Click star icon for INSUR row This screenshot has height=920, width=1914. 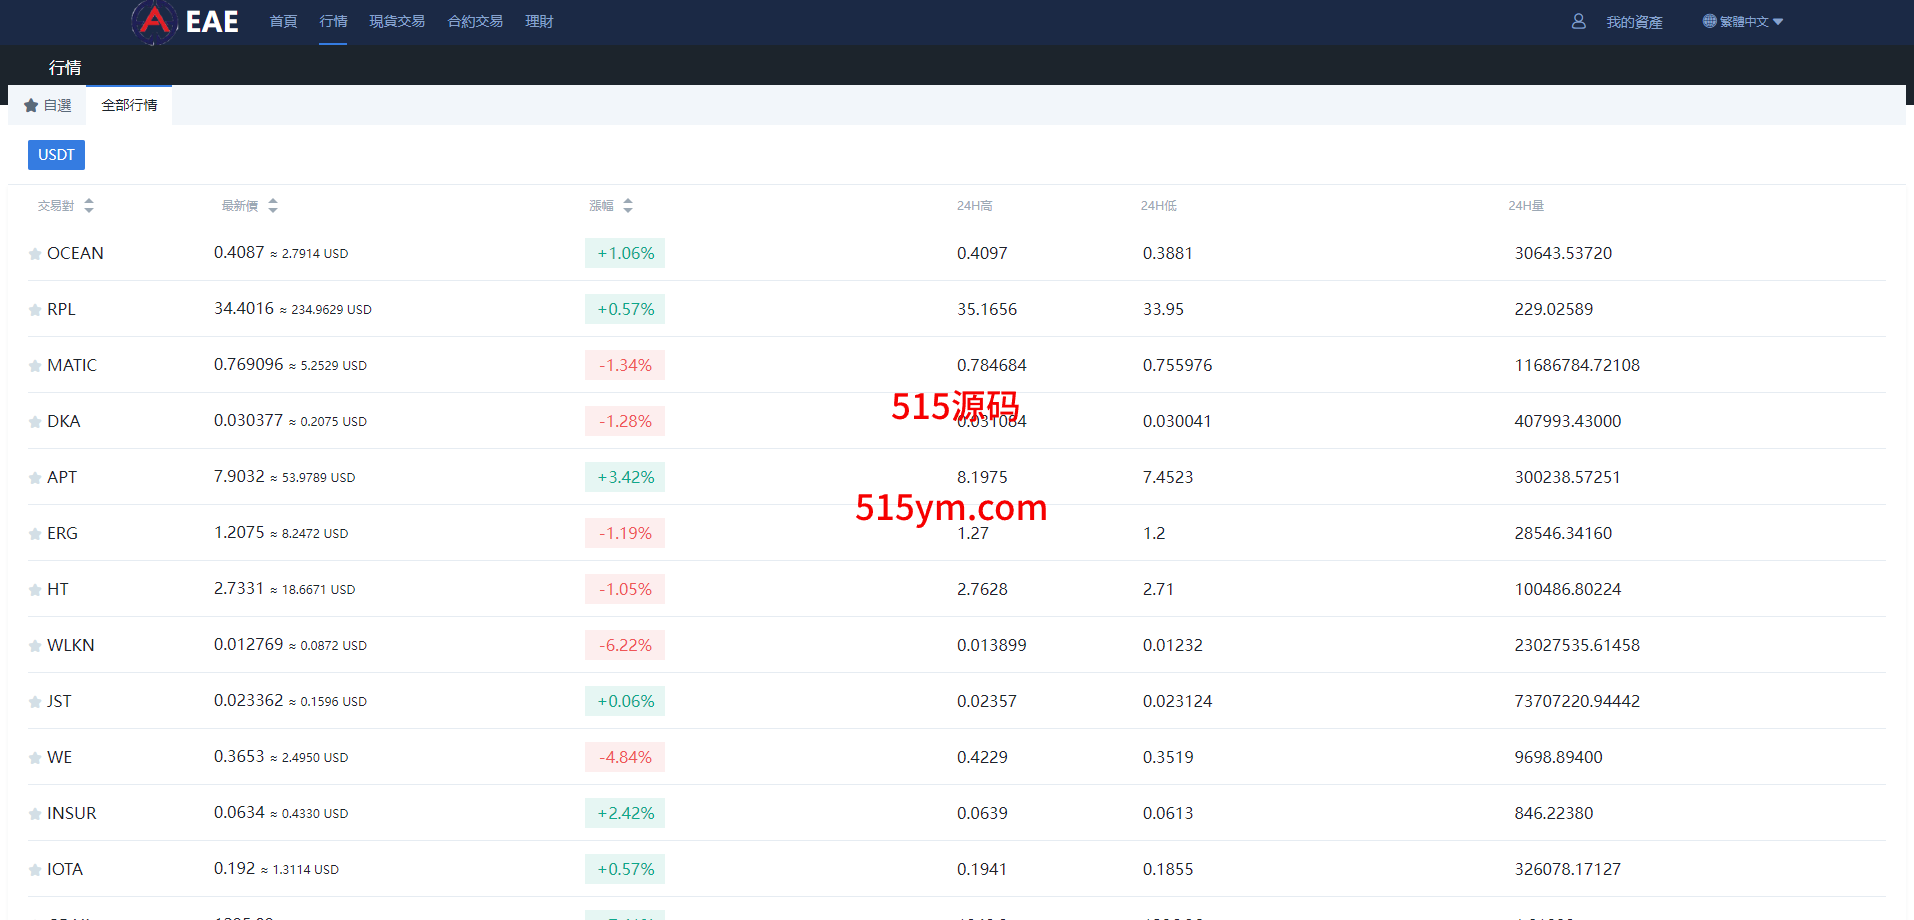click(35, 814)
